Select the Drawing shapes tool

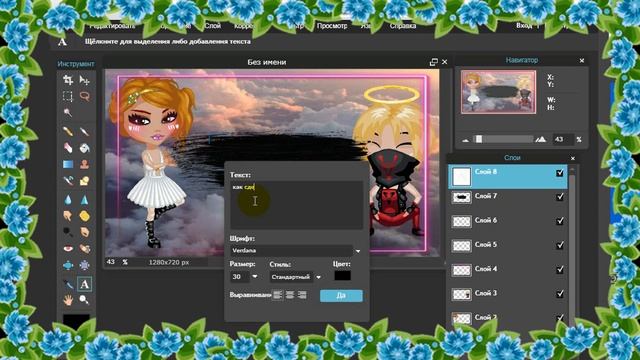coord(84,180)
